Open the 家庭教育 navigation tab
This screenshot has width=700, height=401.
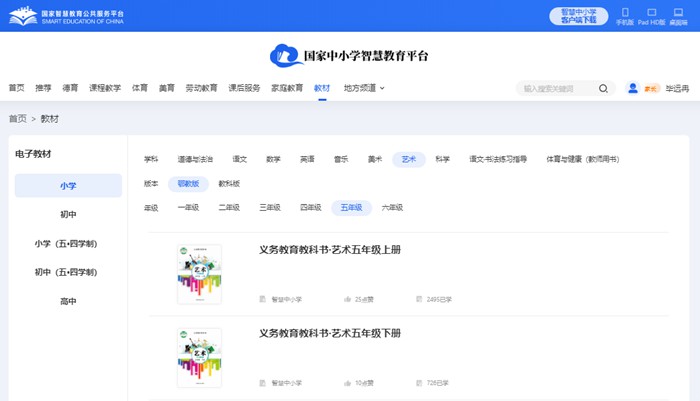tap(287, 88)
